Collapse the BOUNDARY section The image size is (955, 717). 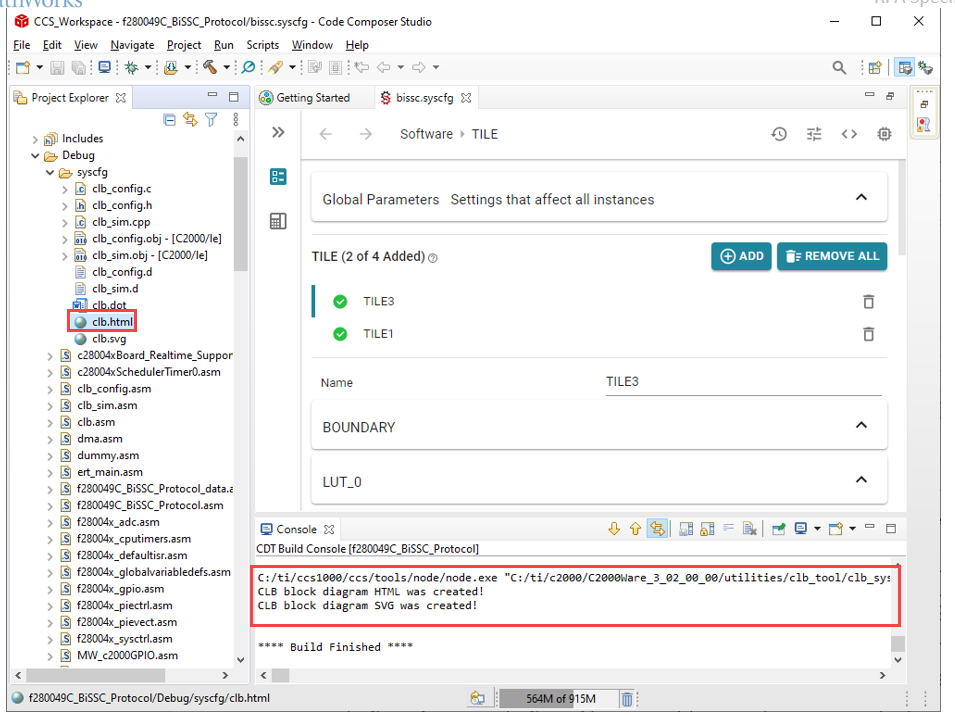point(861,426)
